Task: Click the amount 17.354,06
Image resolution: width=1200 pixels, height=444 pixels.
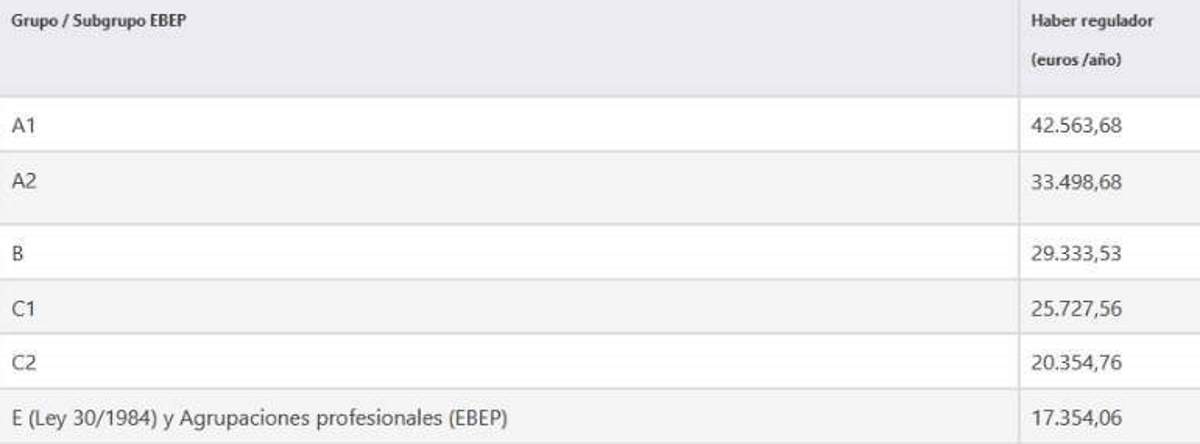Action: [1076, 417]
